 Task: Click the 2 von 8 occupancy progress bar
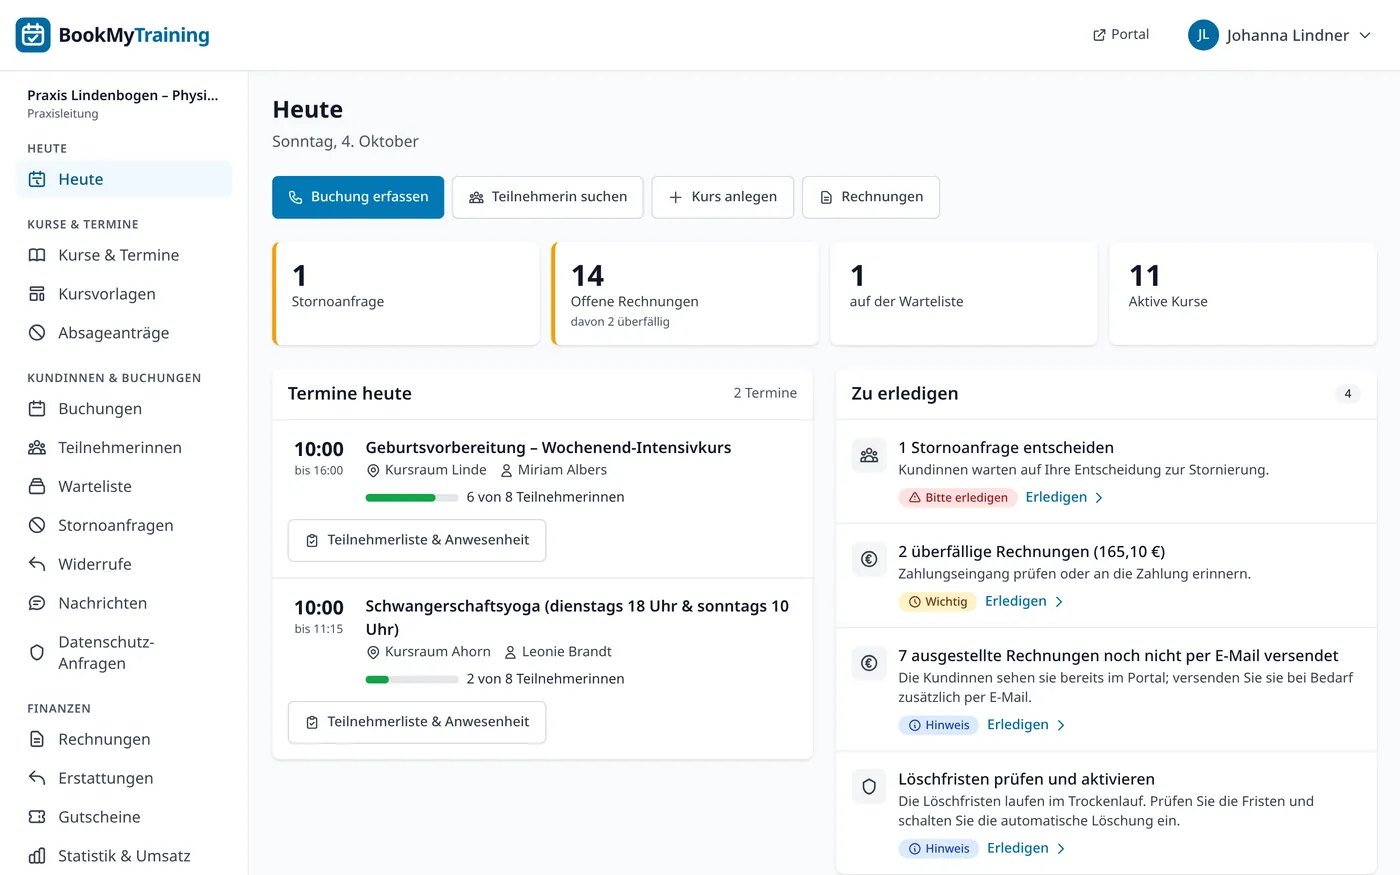coord(412,680)
